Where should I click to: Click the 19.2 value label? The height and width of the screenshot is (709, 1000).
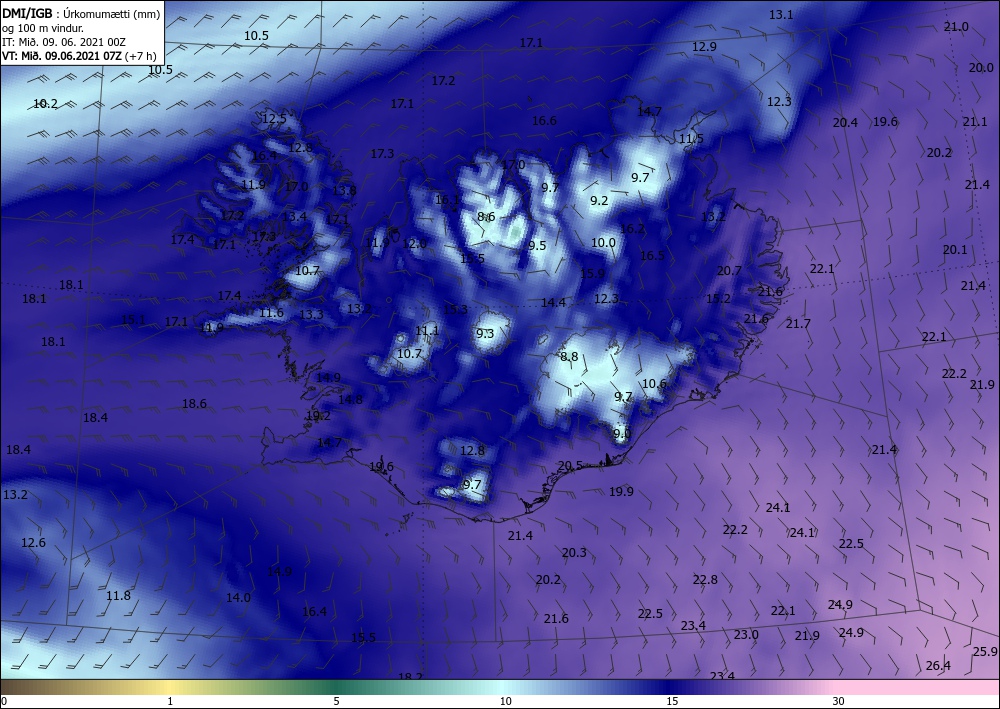pos(318,416)
